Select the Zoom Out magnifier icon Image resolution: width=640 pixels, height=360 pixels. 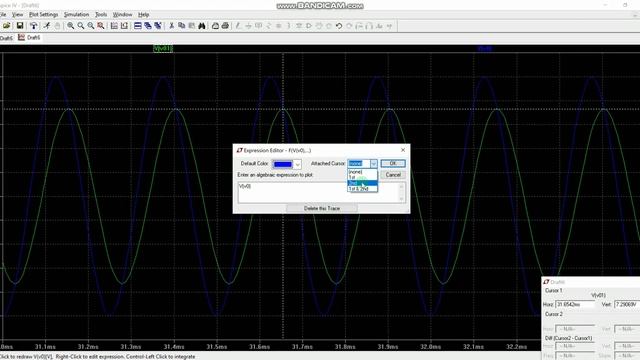coord(91,26)
